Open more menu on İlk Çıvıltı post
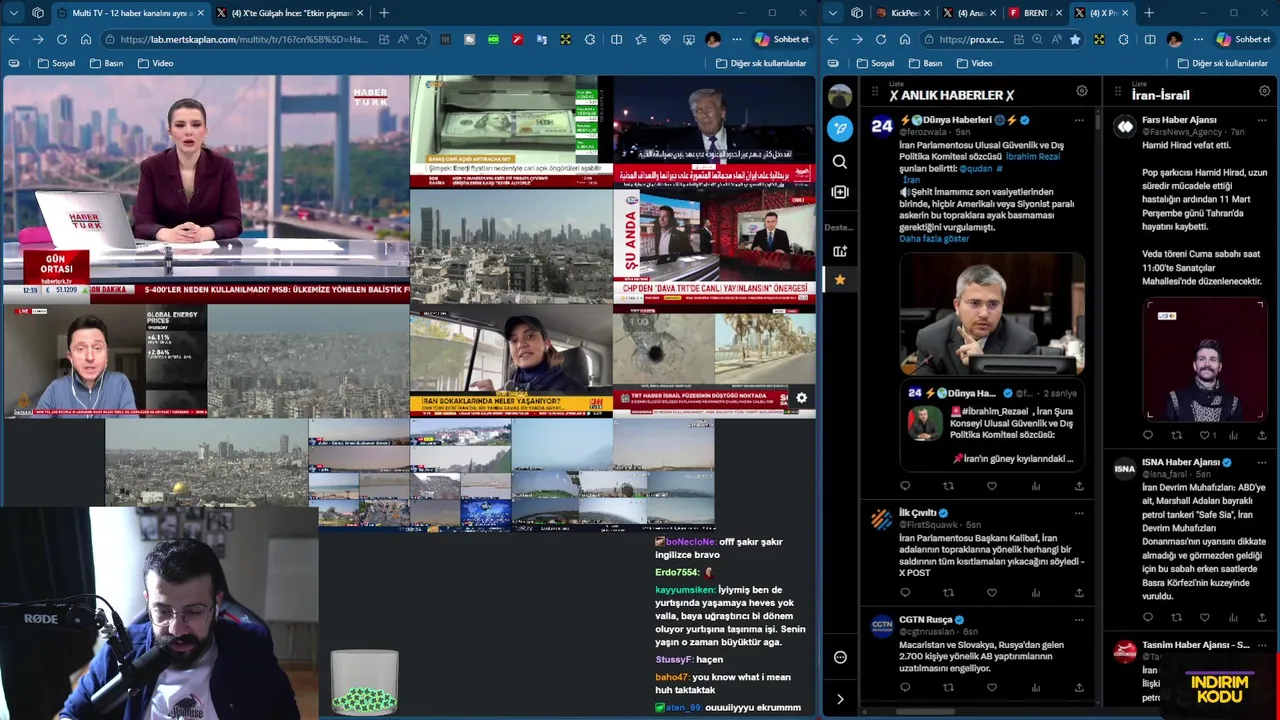 1079,513
